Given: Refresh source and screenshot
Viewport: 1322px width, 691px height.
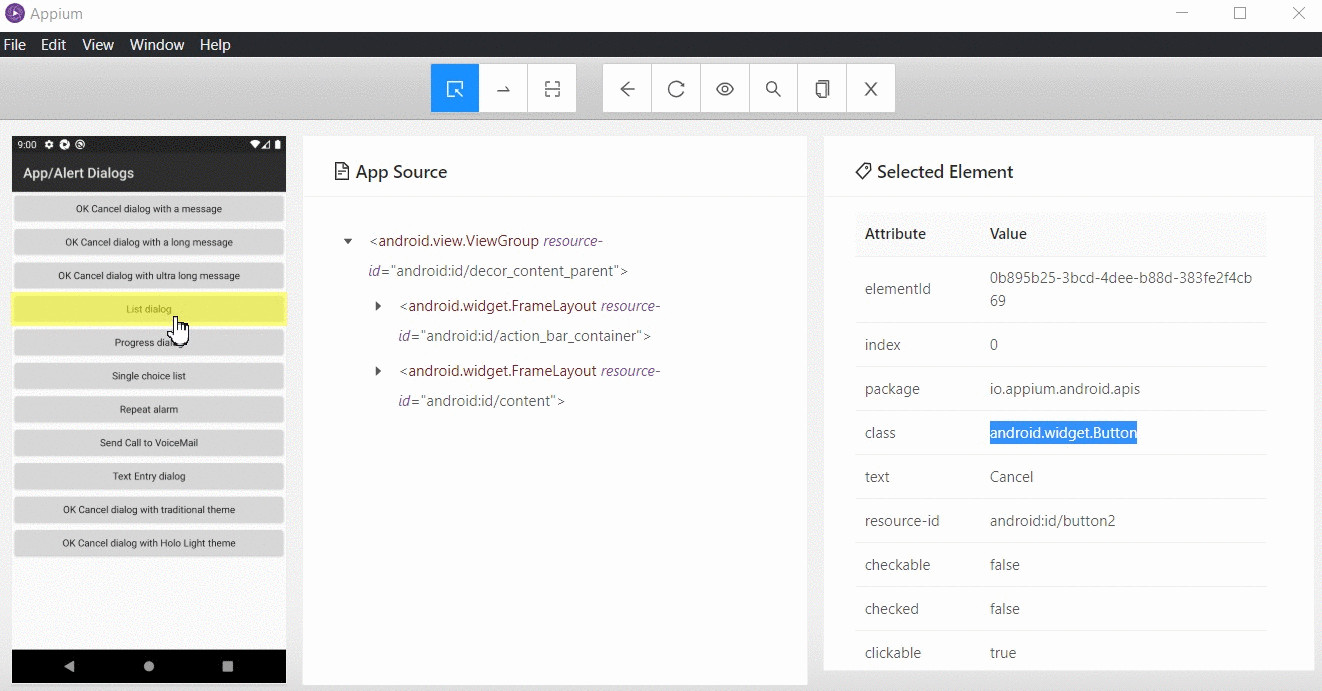Looking at the screenshot, I should pos(676,88).
